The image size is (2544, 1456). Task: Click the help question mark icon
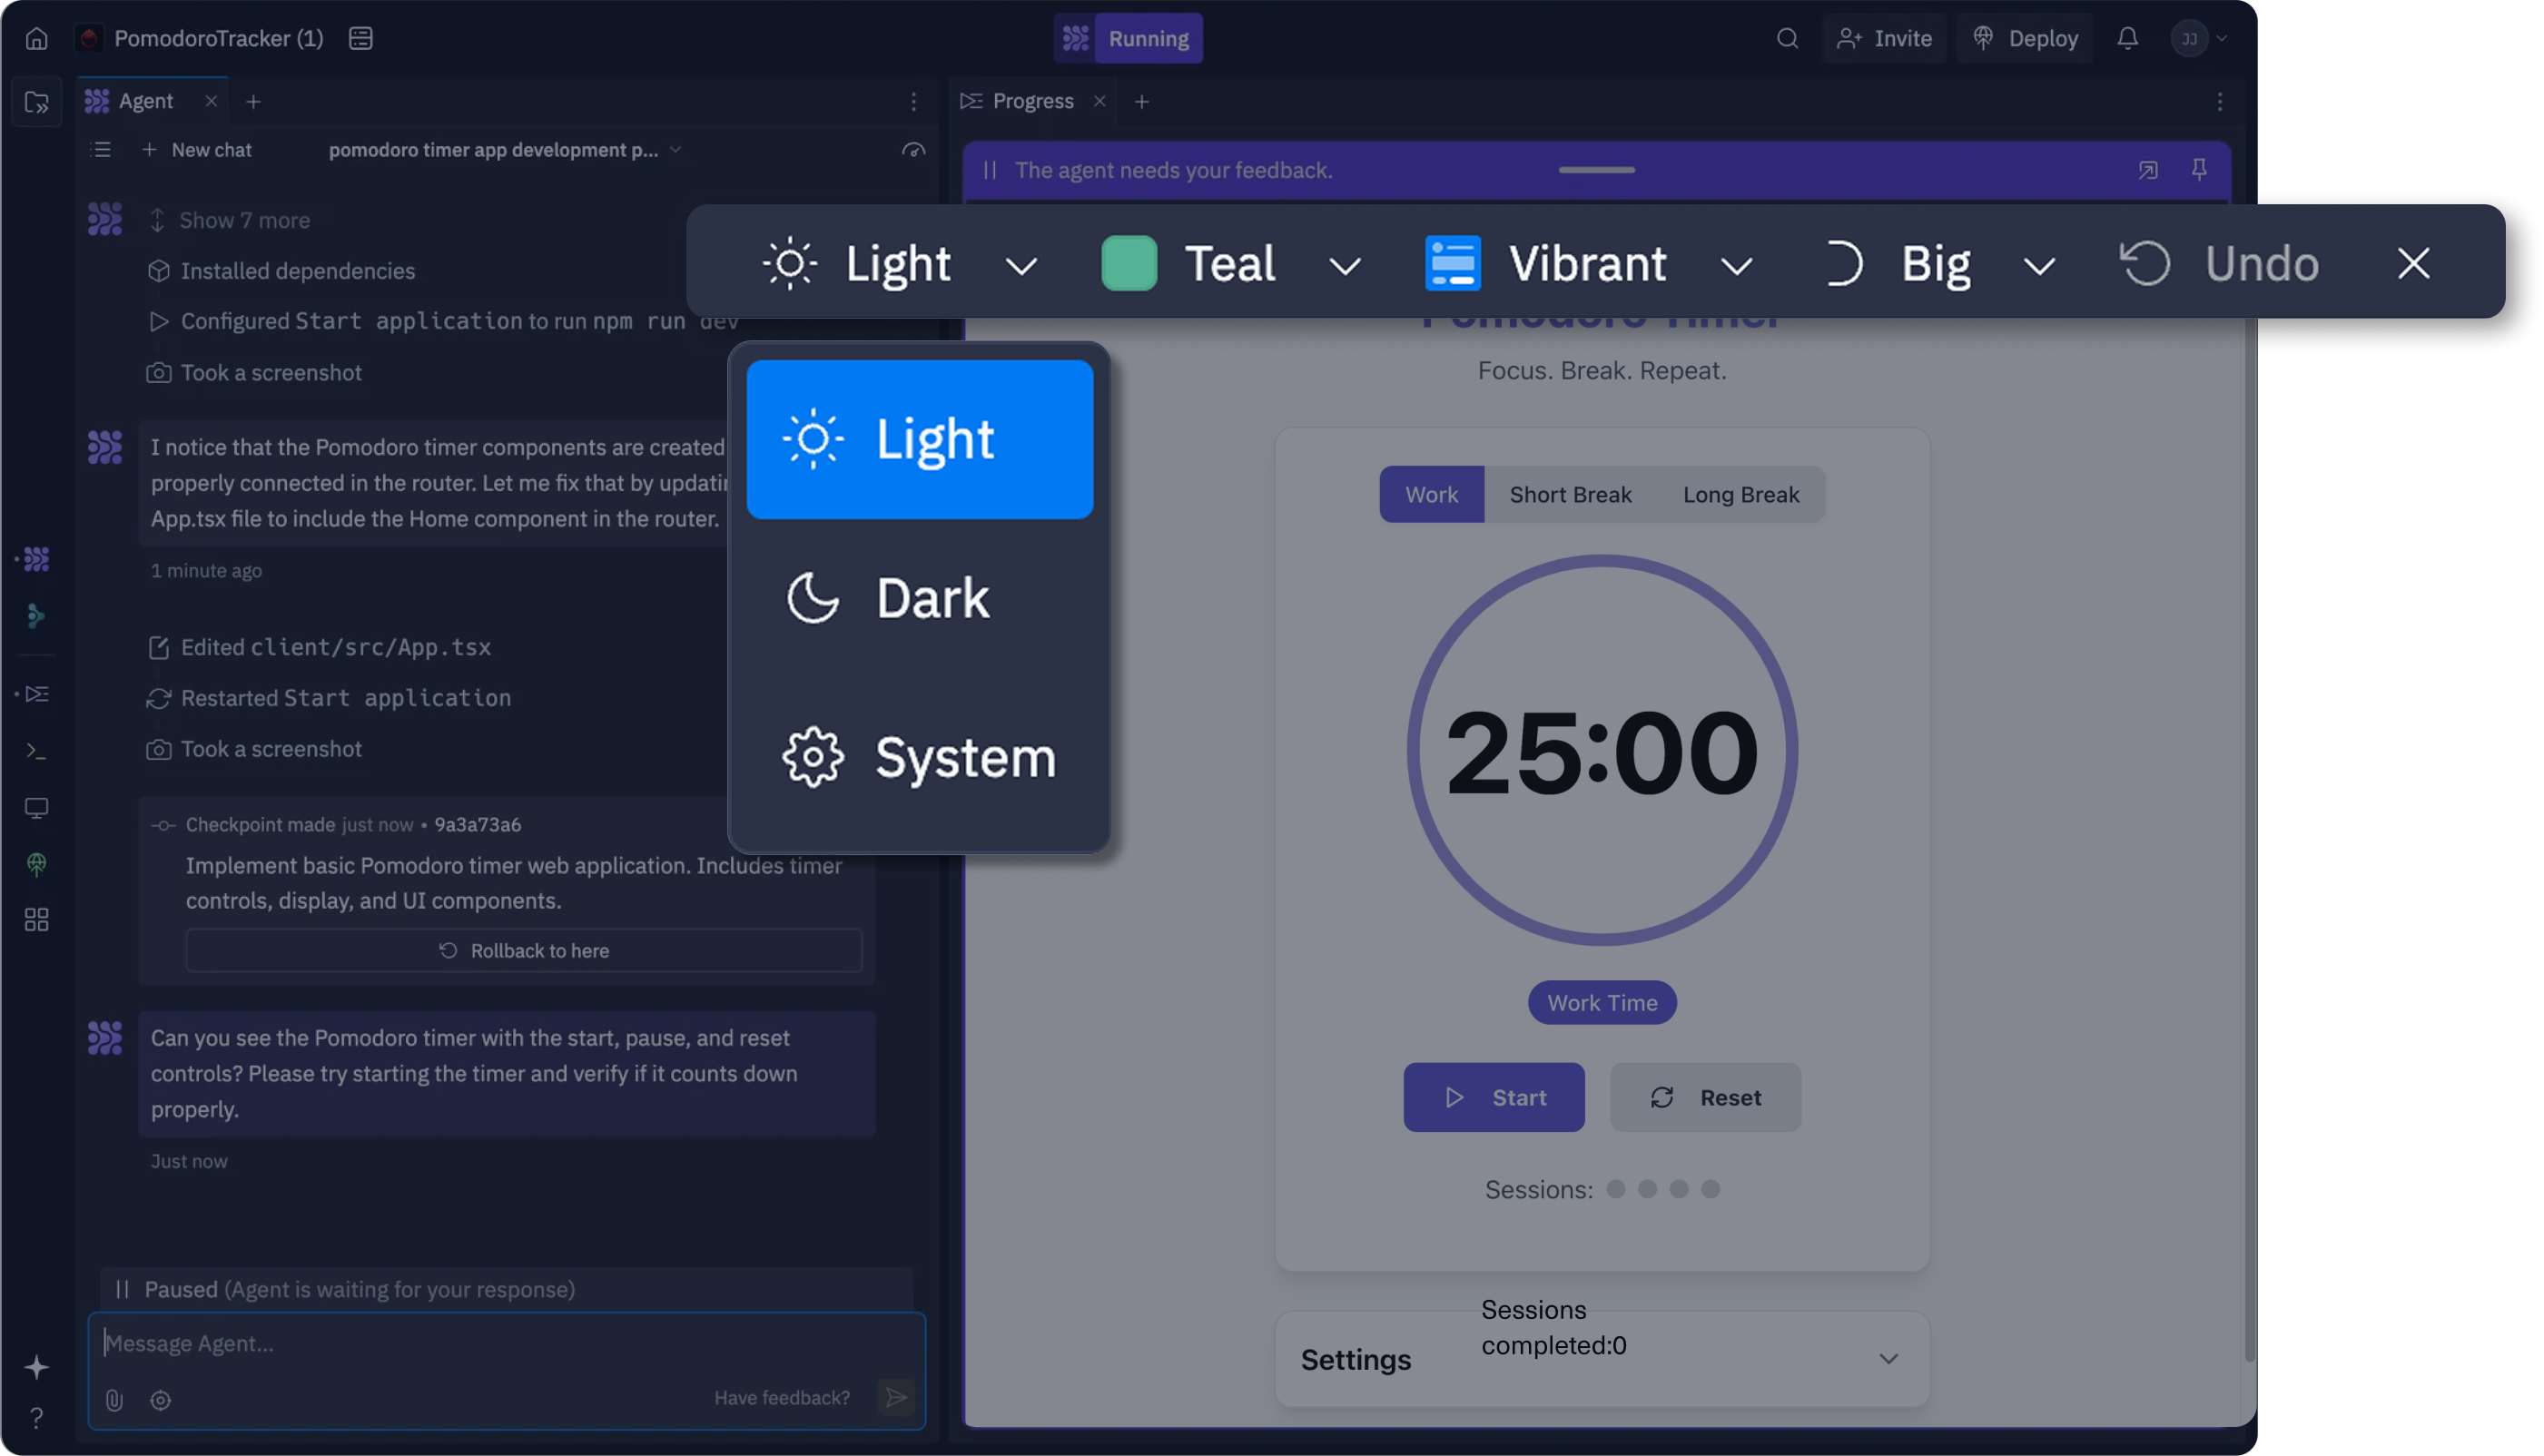point(37,1417)
